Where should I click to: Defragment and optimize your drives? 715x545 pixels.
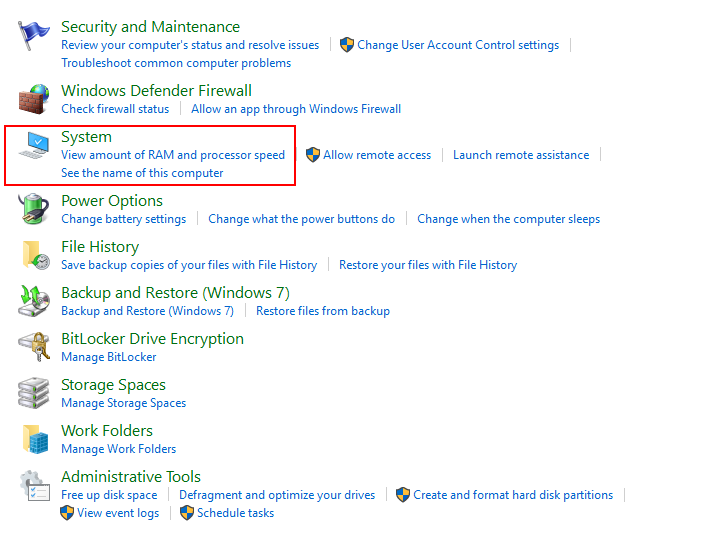click(277, 495)
